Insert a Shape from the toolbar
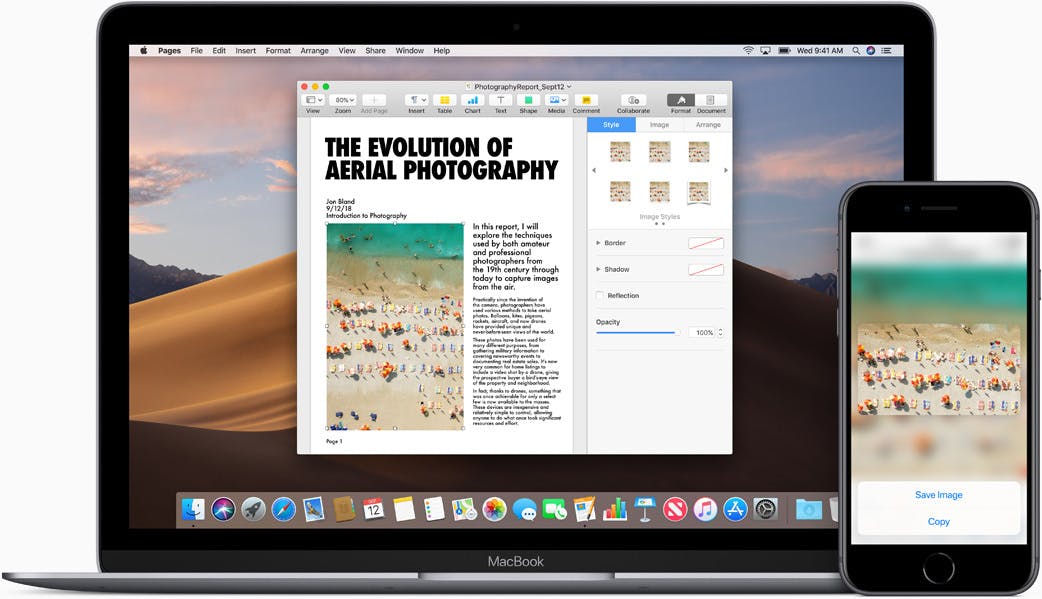Viewport: 1042px width, 599px height. coord(528,100)
